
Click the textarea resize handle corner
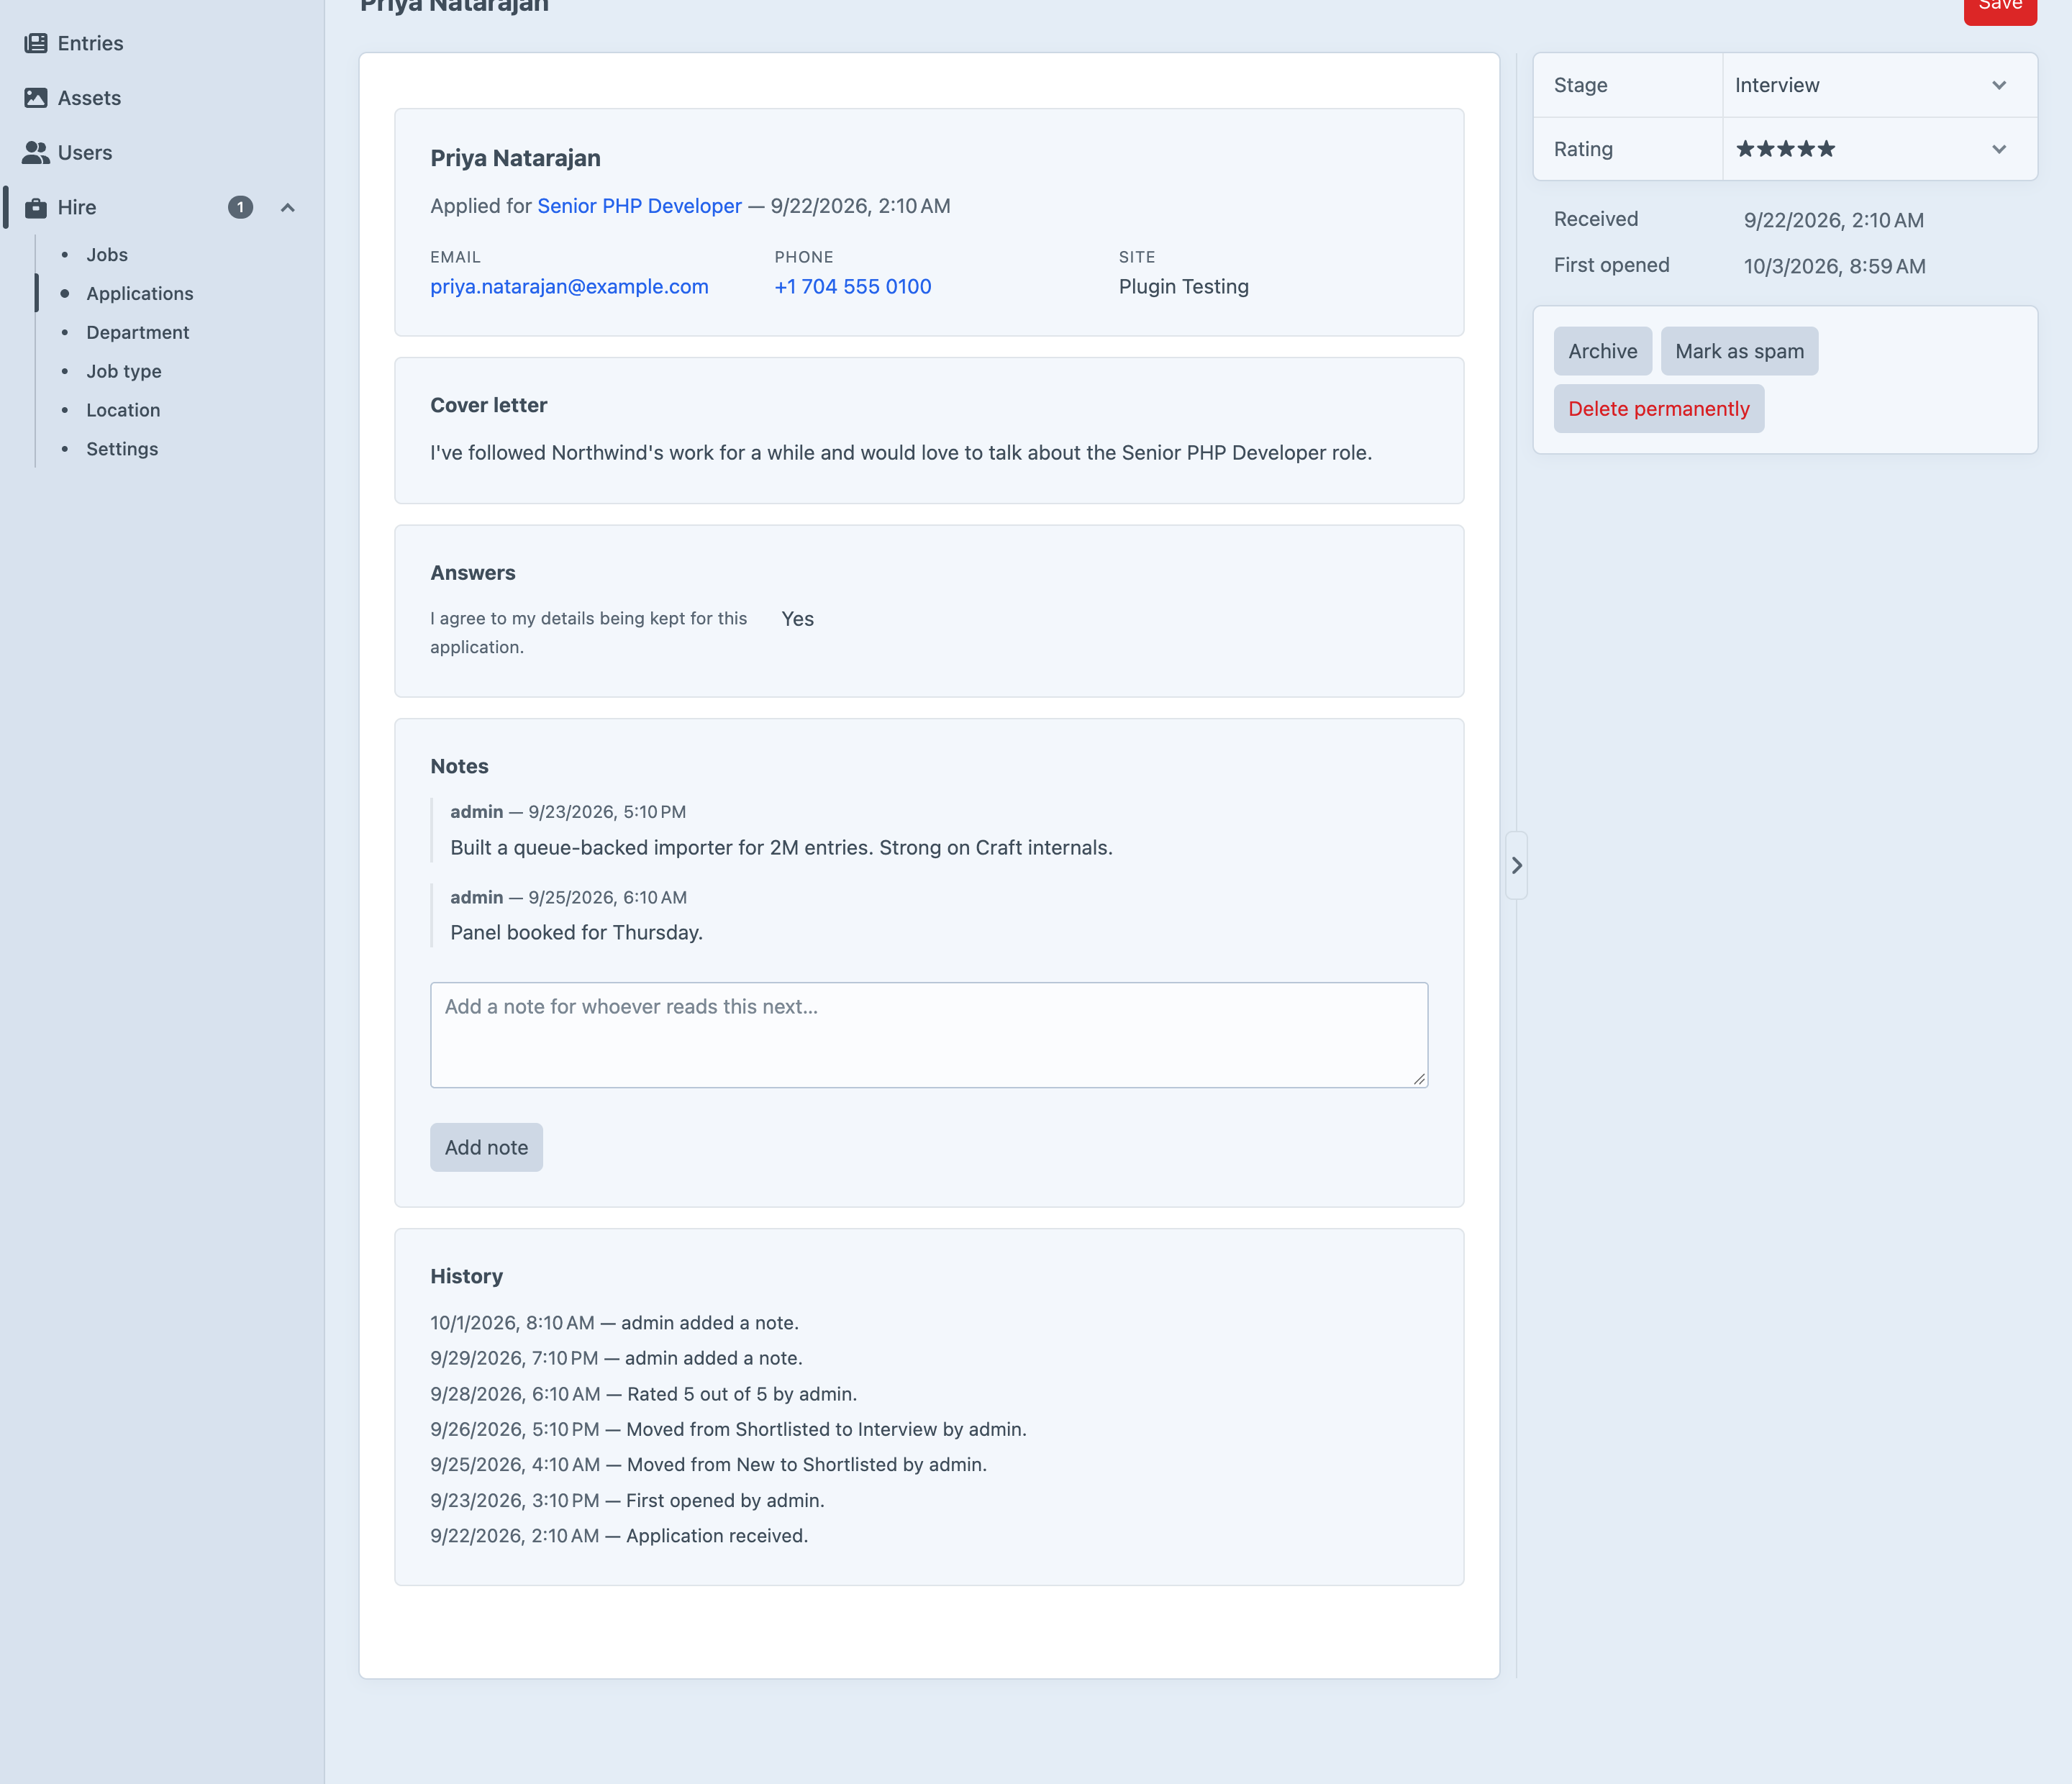click(1419, 1078)
